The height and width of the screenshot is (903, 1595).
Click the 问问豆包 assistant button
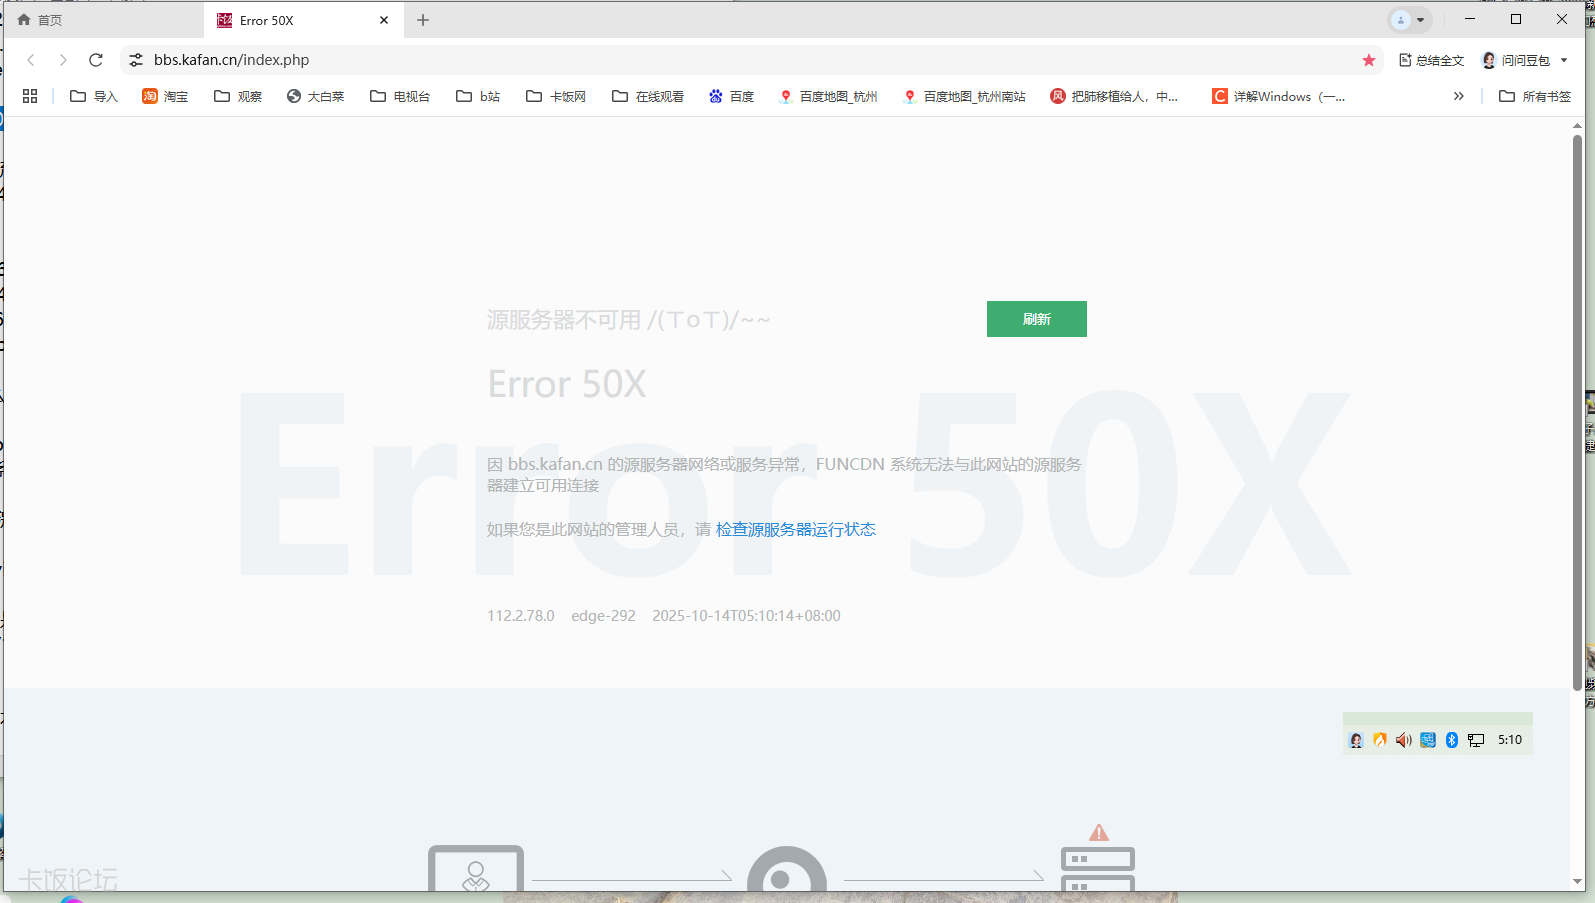[1515, 60]
